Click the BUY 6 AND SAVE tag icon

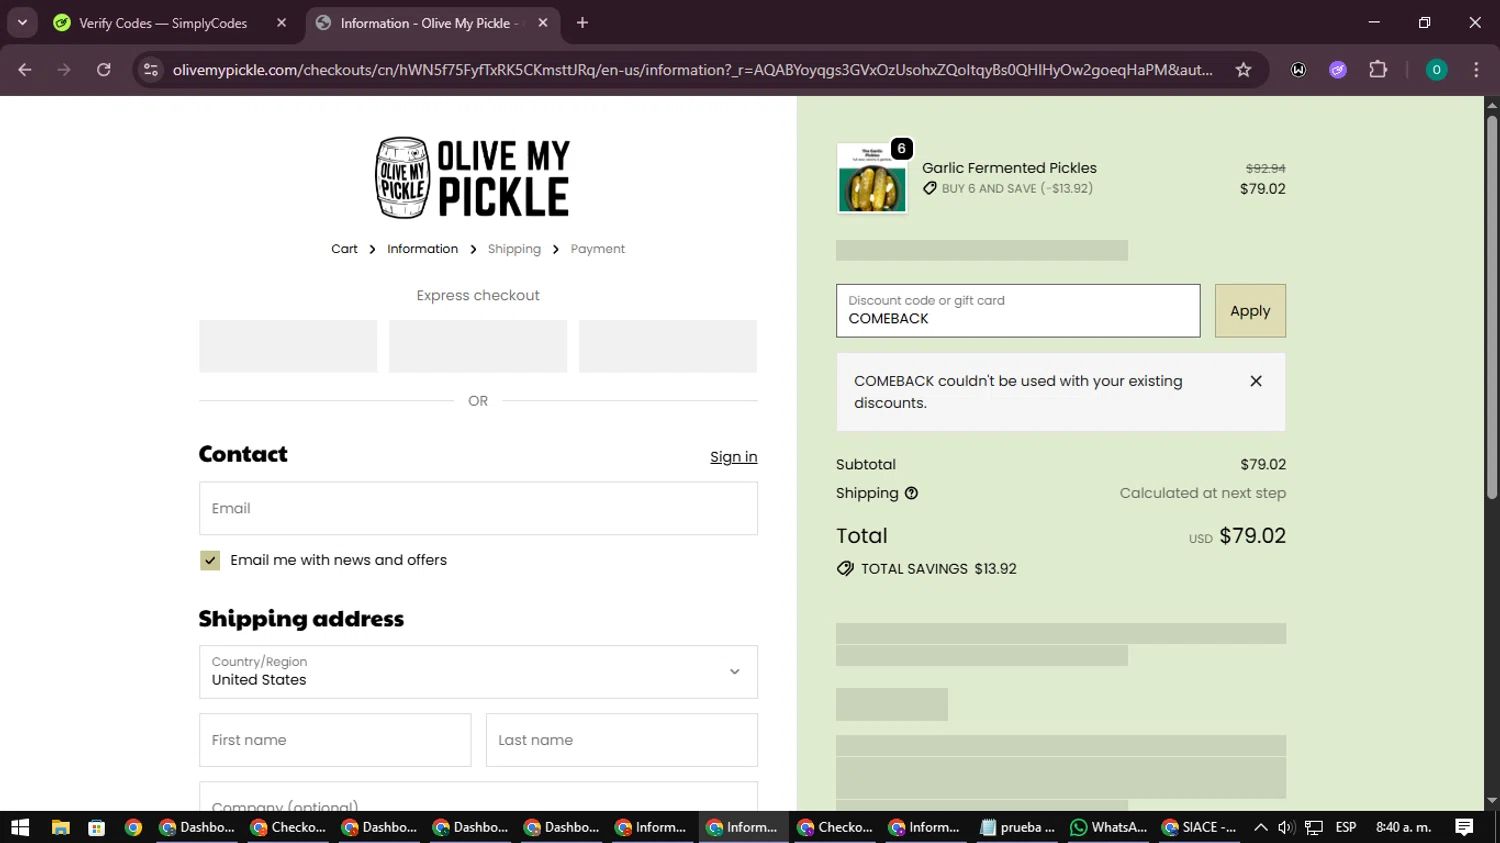pos(930,188)
